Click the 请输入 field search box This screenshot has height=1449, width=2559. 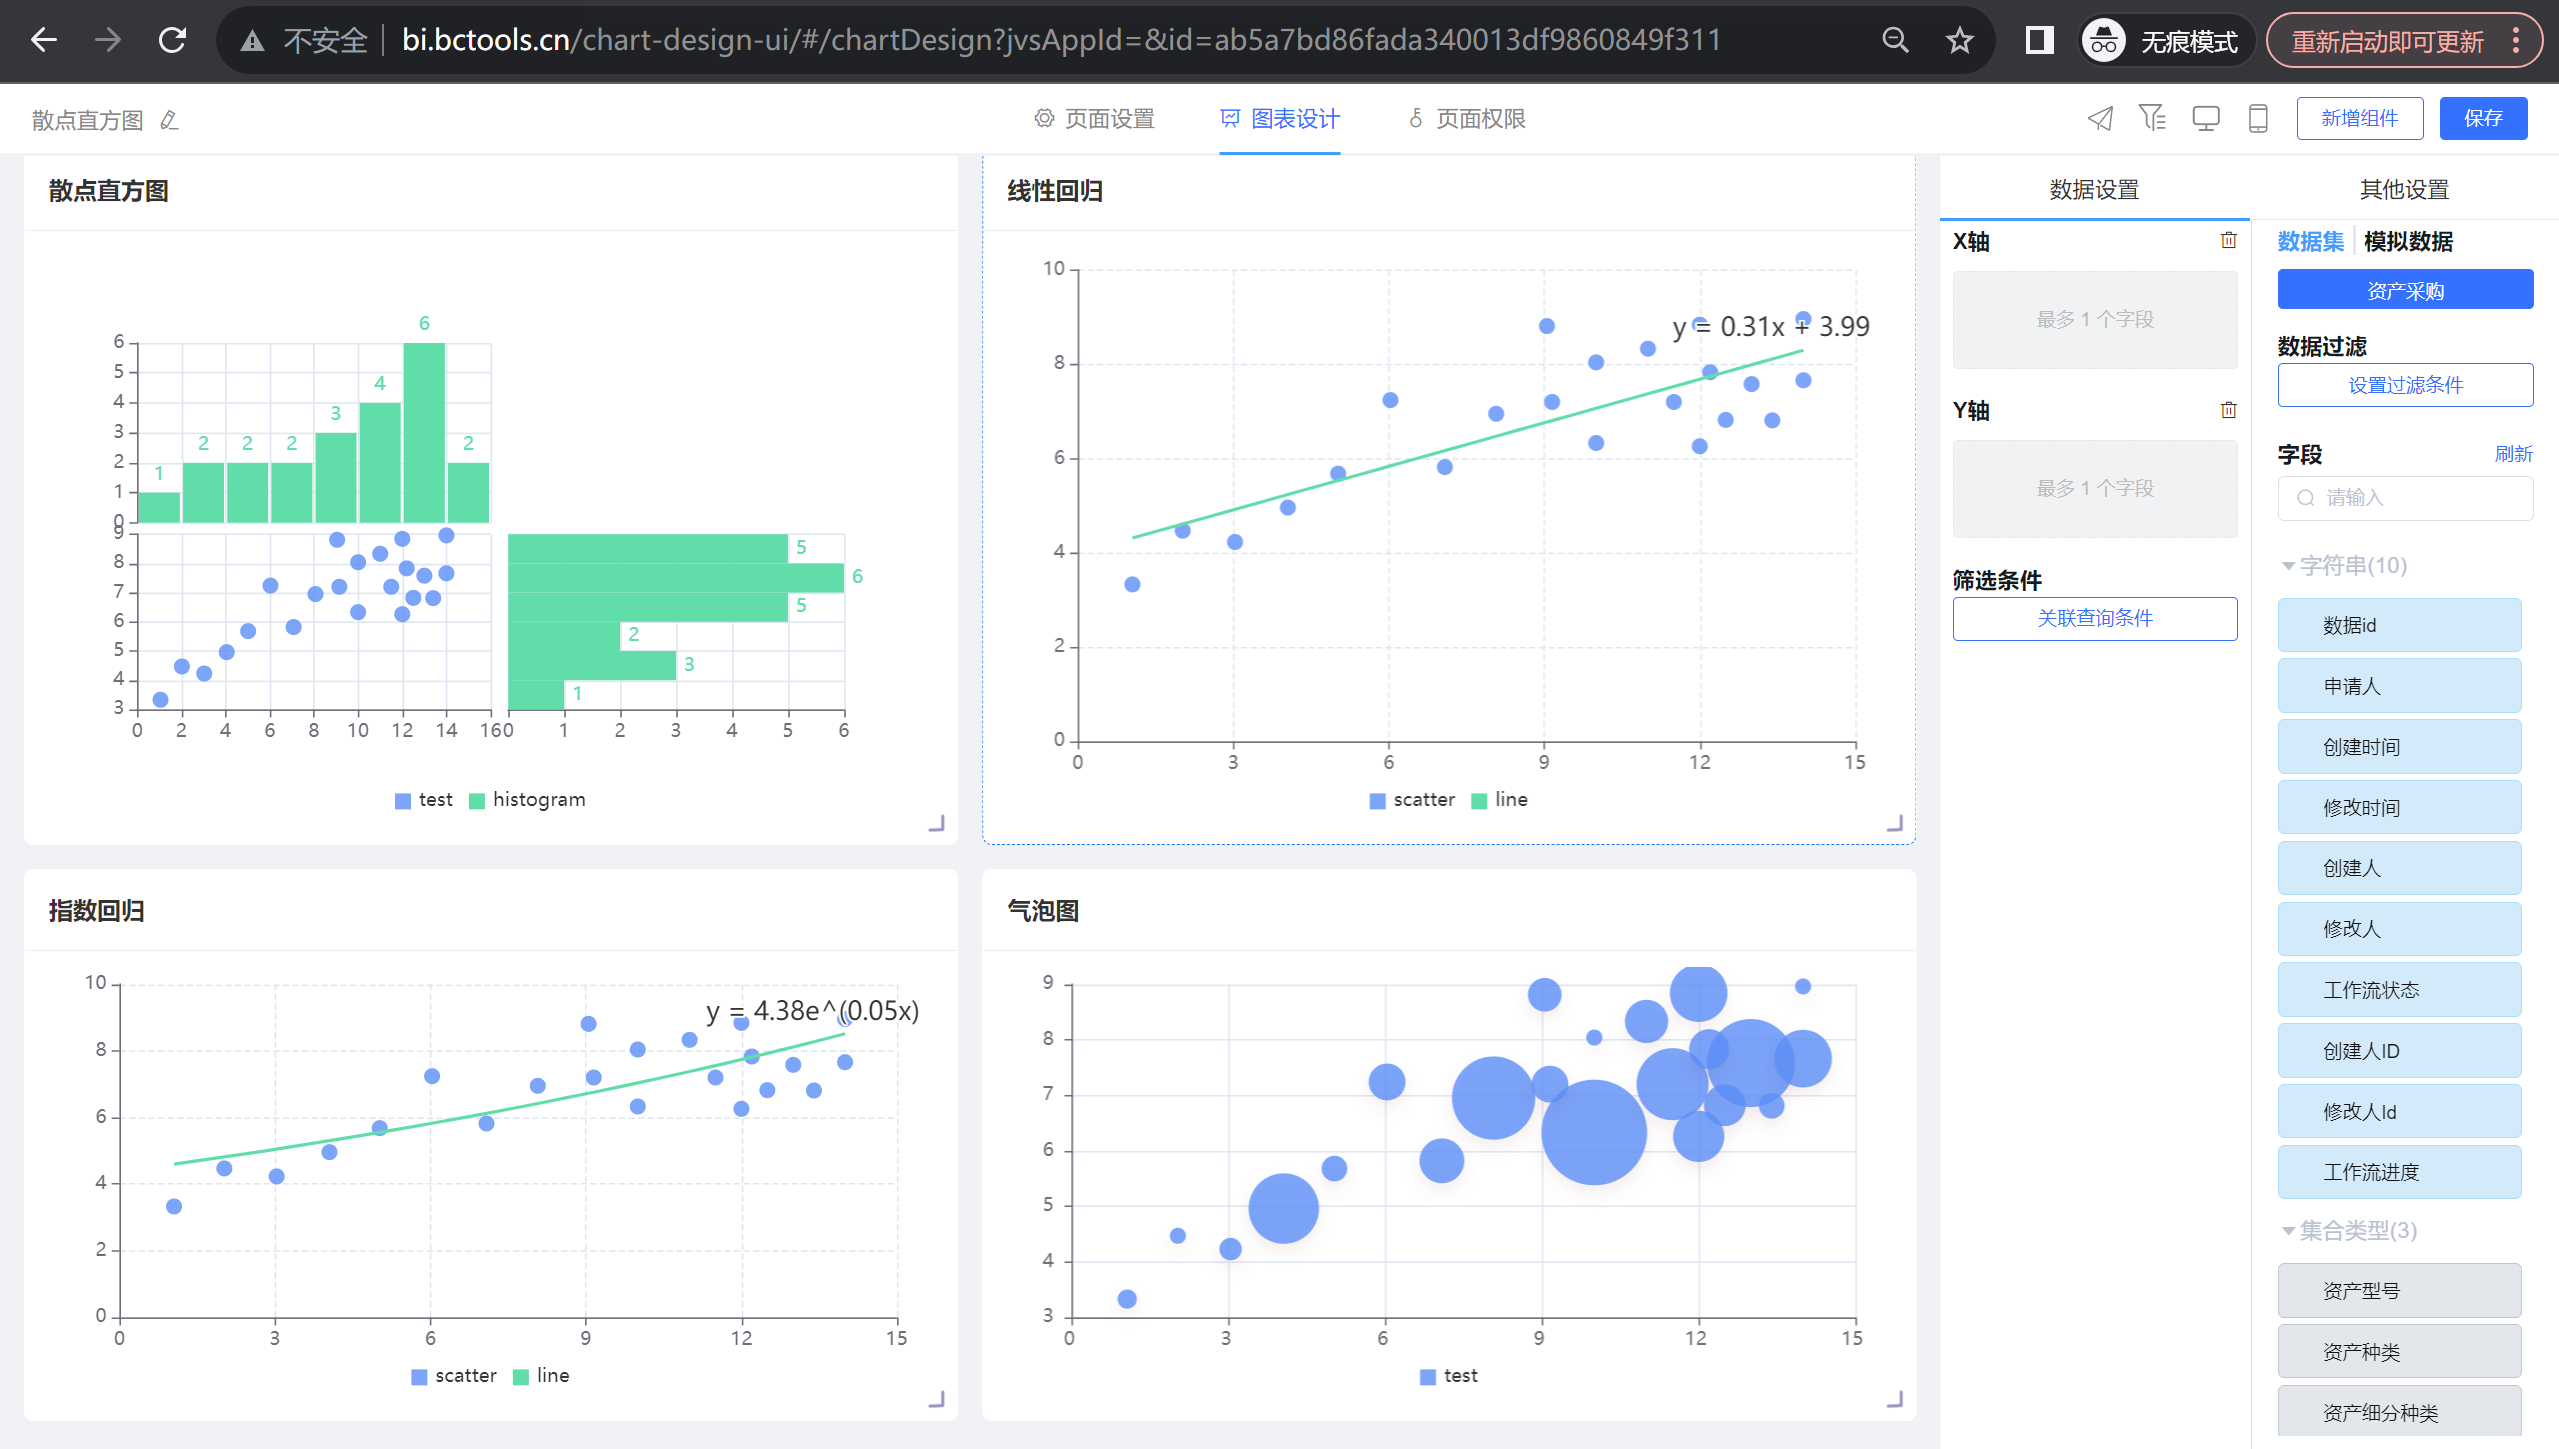2404,498
